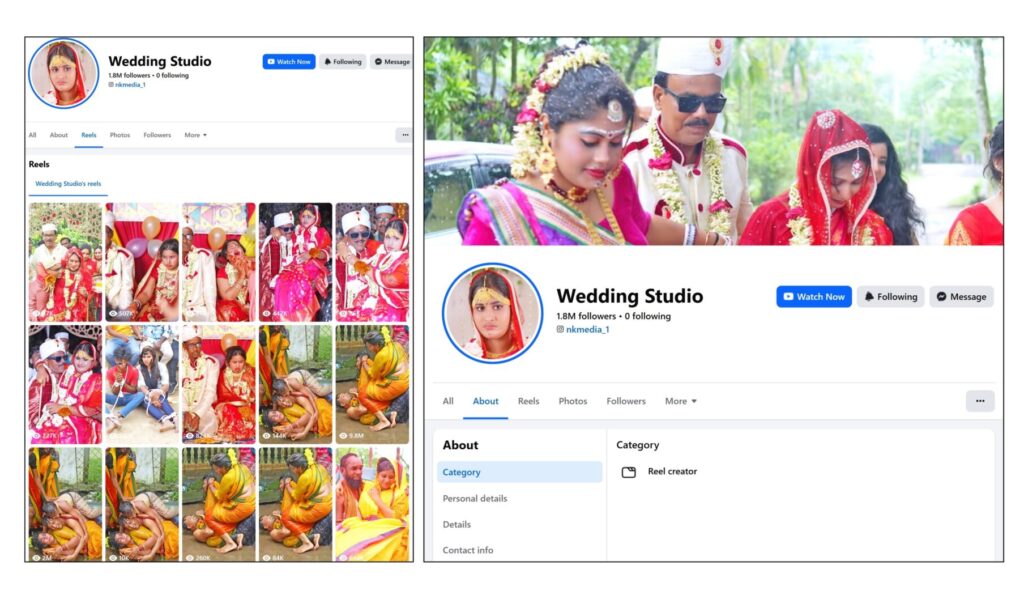The width and height of the screenshot is (1024, 612).
Task: Play the reel with 144K views
Action: tap(295, 385)
